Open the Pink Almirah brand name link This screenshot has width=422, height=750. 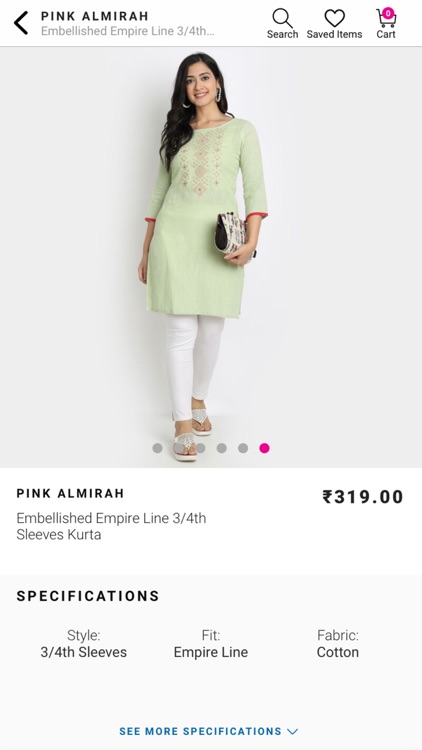coord(70,493)
